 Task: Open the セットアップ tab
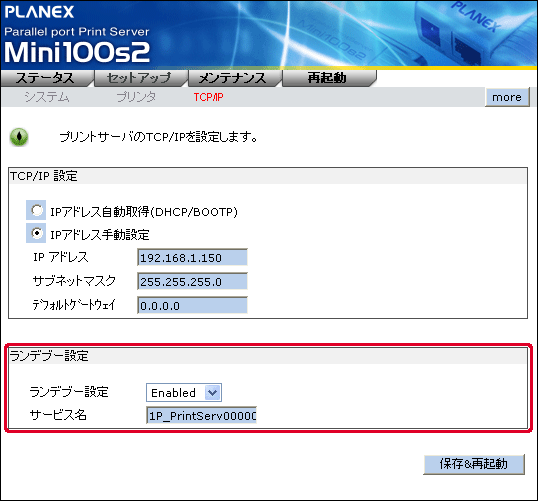click(141, 78)
